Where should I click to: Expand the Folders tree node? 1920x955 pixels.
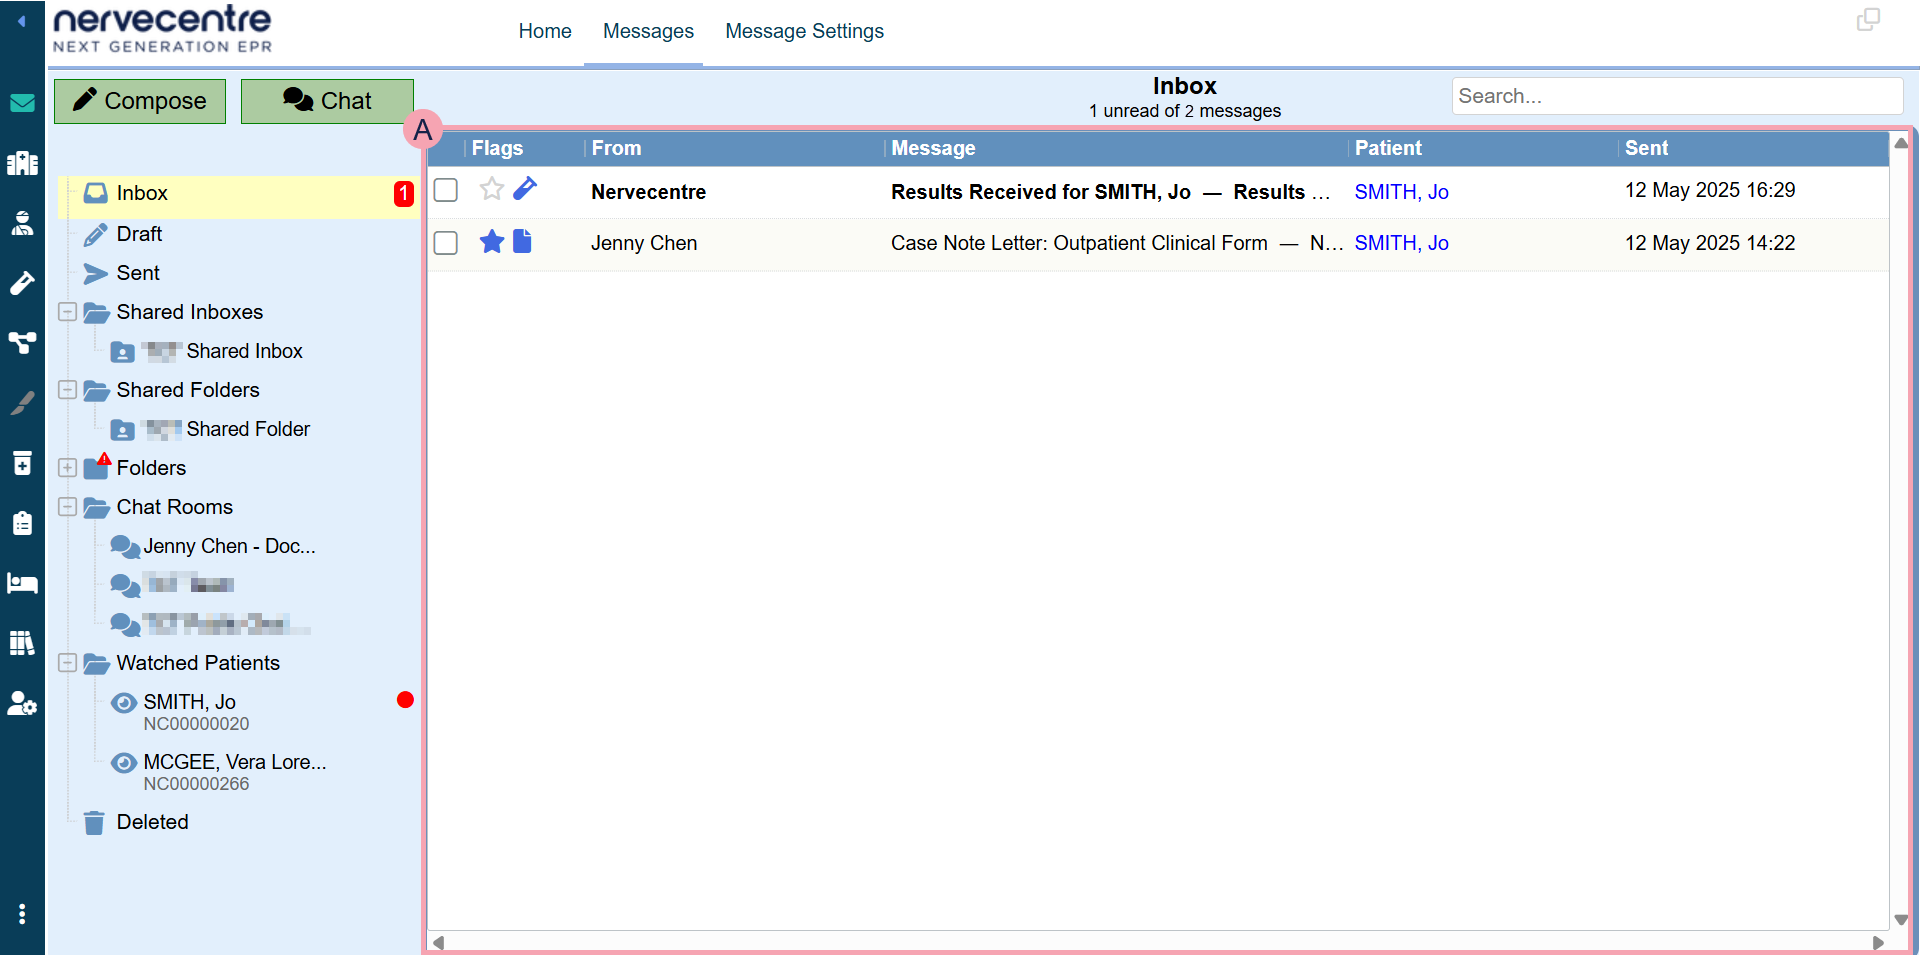[x=67, y=468]
